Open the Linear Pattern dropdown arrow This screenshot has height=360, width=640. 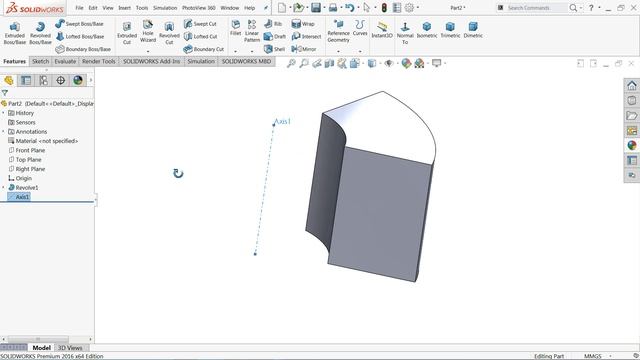click(x=252, y=51)
